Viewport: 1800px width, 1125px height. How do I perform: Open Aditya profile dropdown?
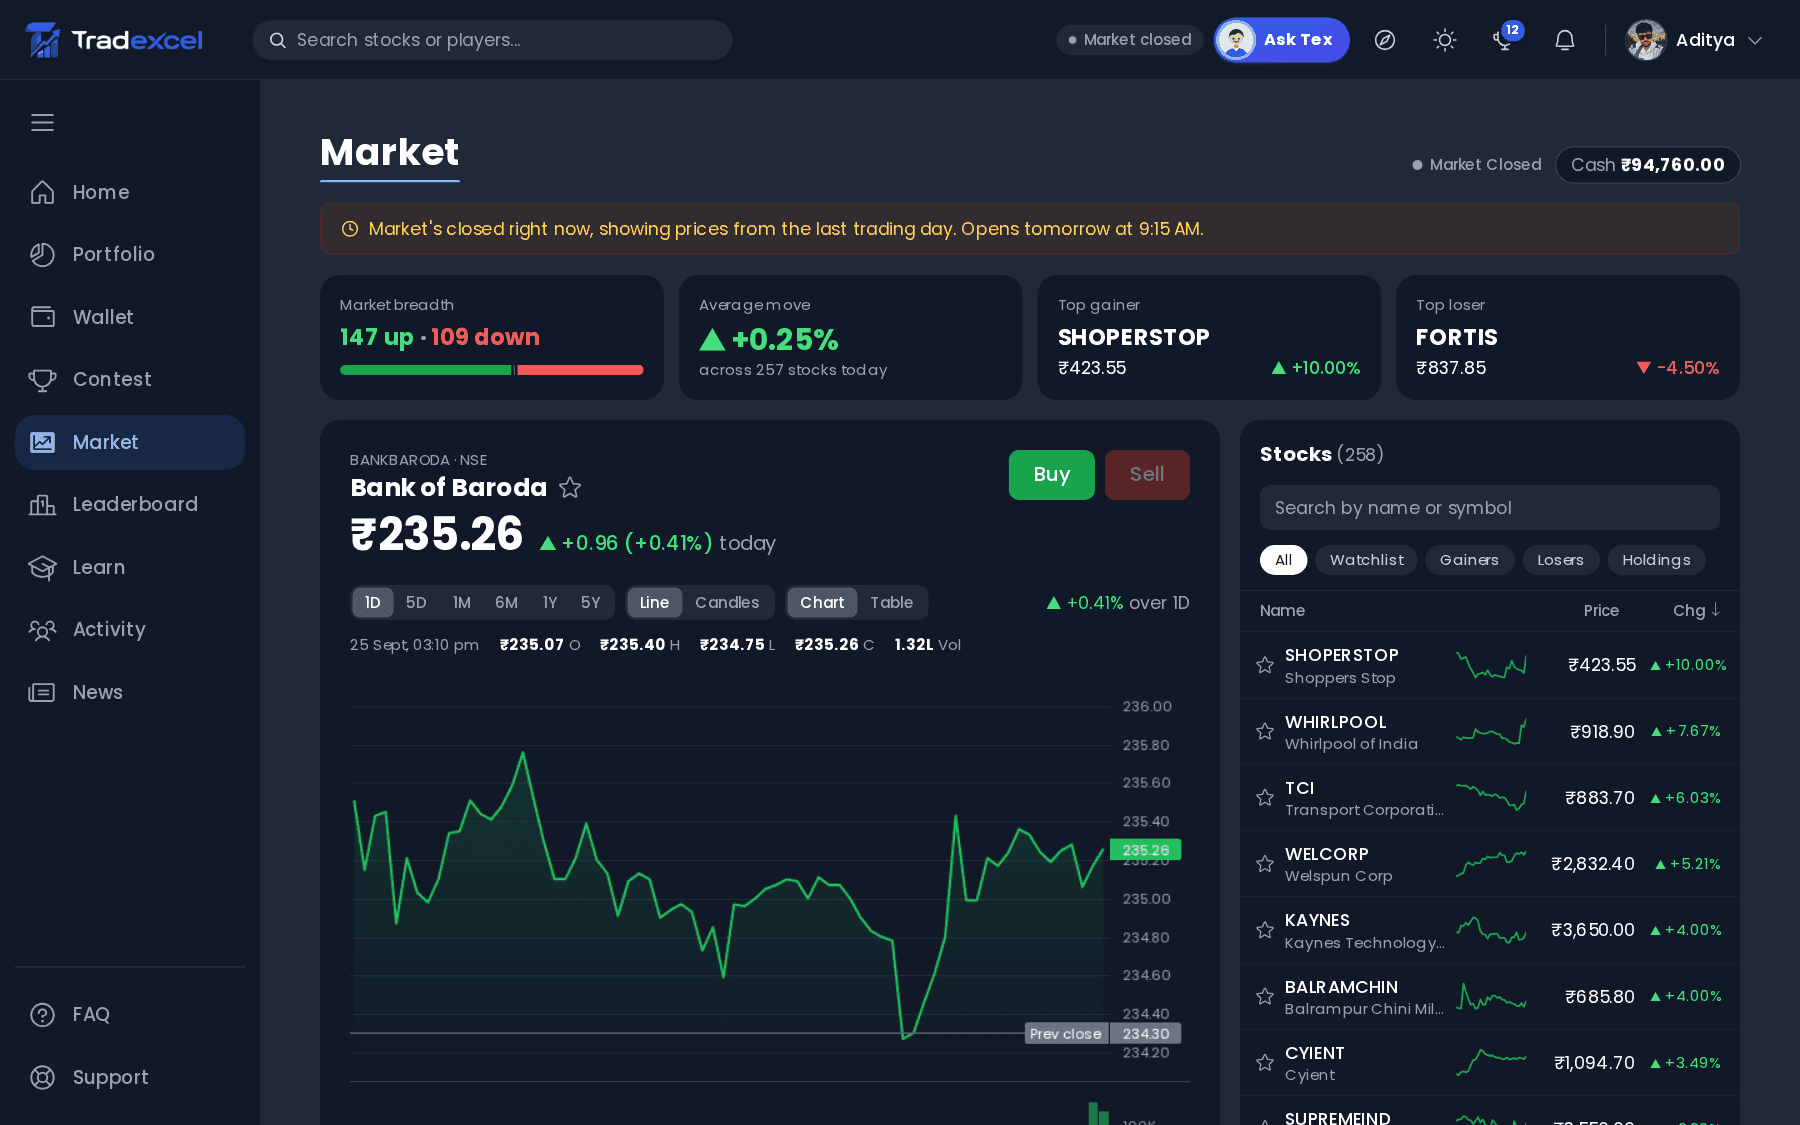click(1694, 40)
